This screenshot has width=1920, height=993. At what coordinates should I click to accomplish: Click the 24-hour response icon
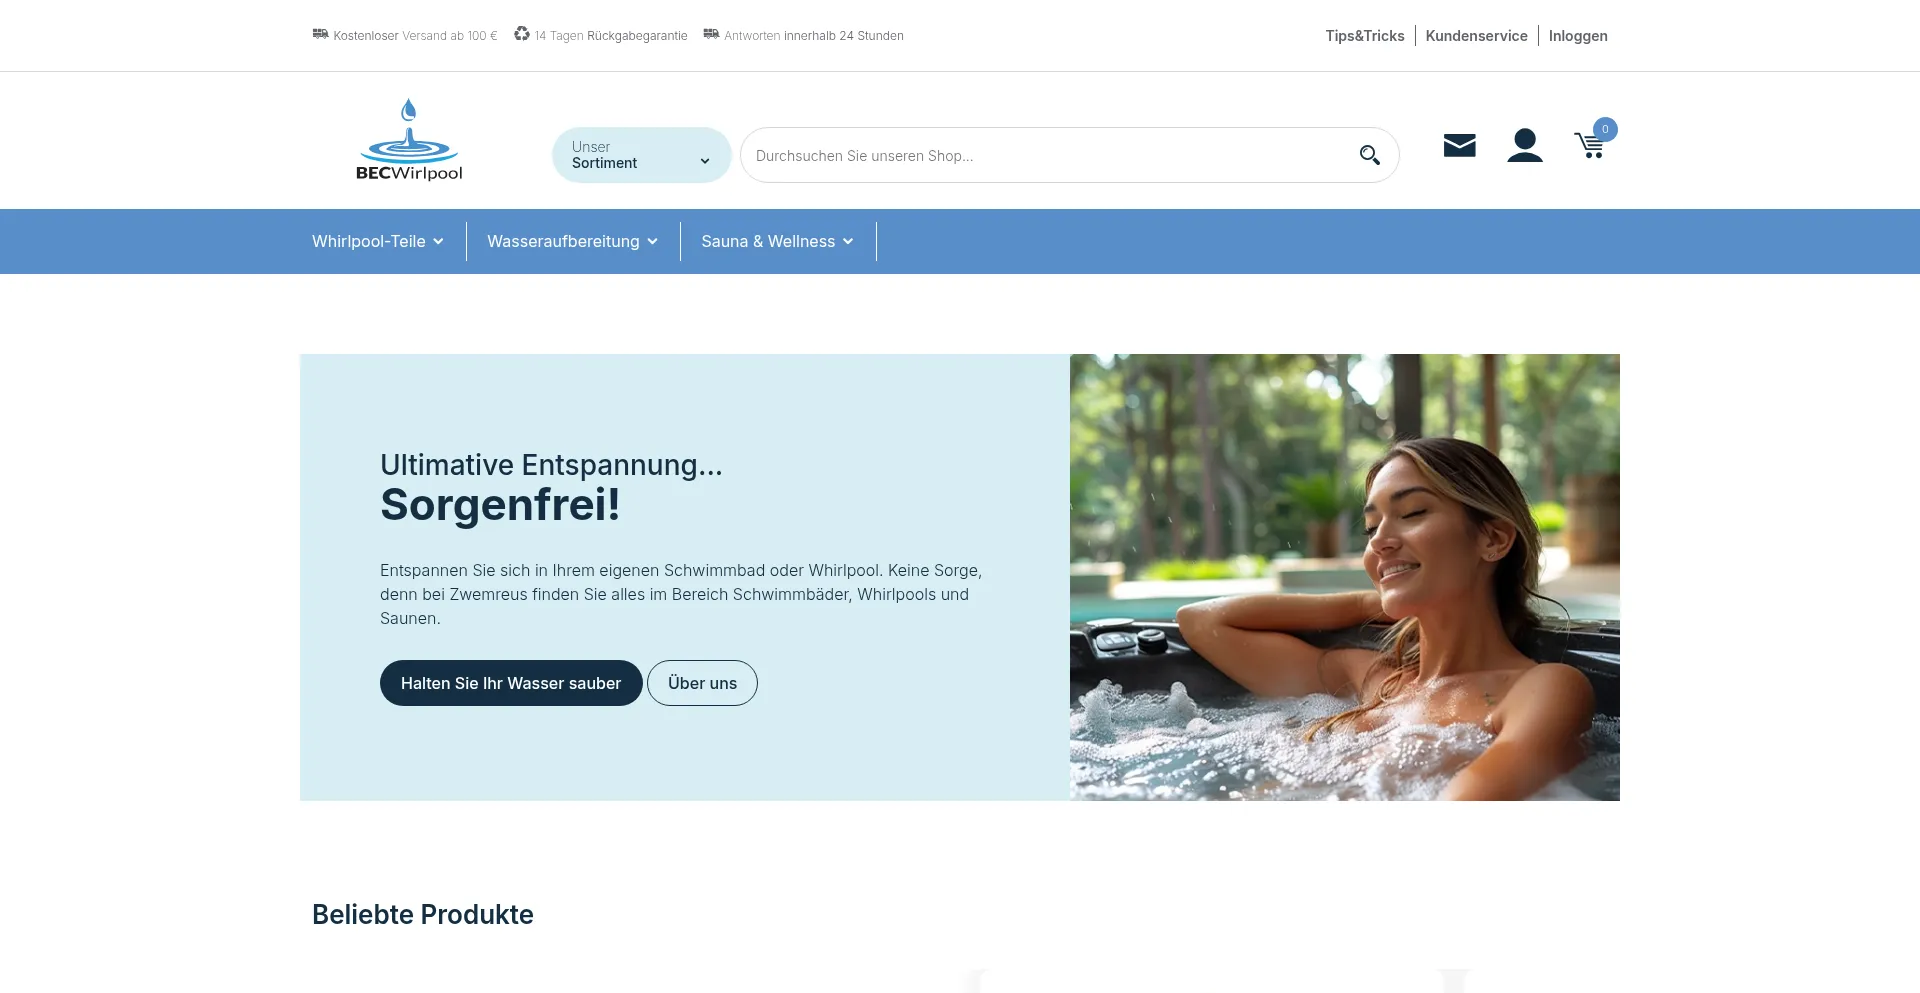click(x=711, y=34)
